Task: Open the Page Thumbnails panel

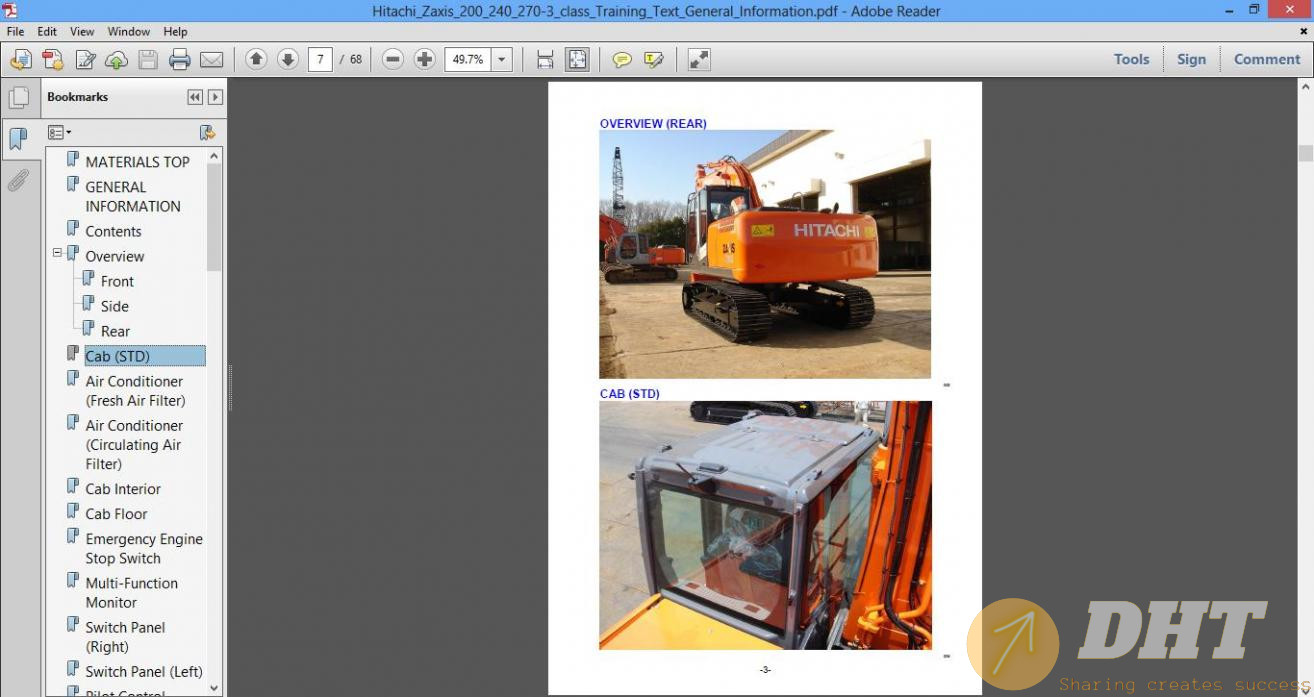Action: pyautogui.click(x=18, y=98)
